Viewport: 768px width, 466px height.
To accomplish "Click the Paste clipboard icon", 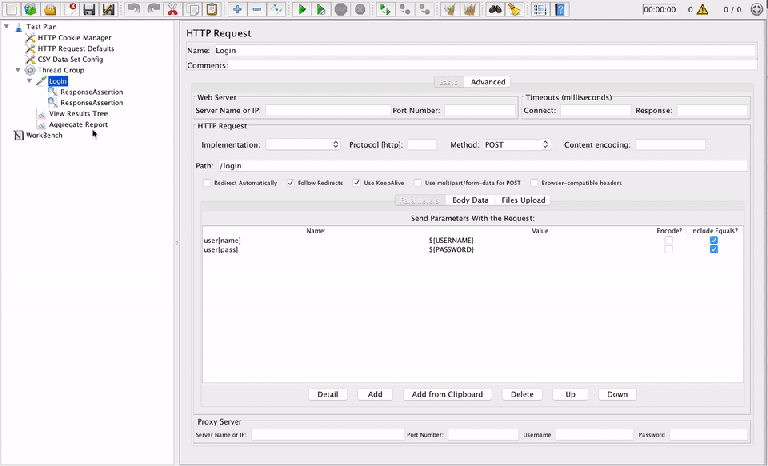I will pos(212,9).
